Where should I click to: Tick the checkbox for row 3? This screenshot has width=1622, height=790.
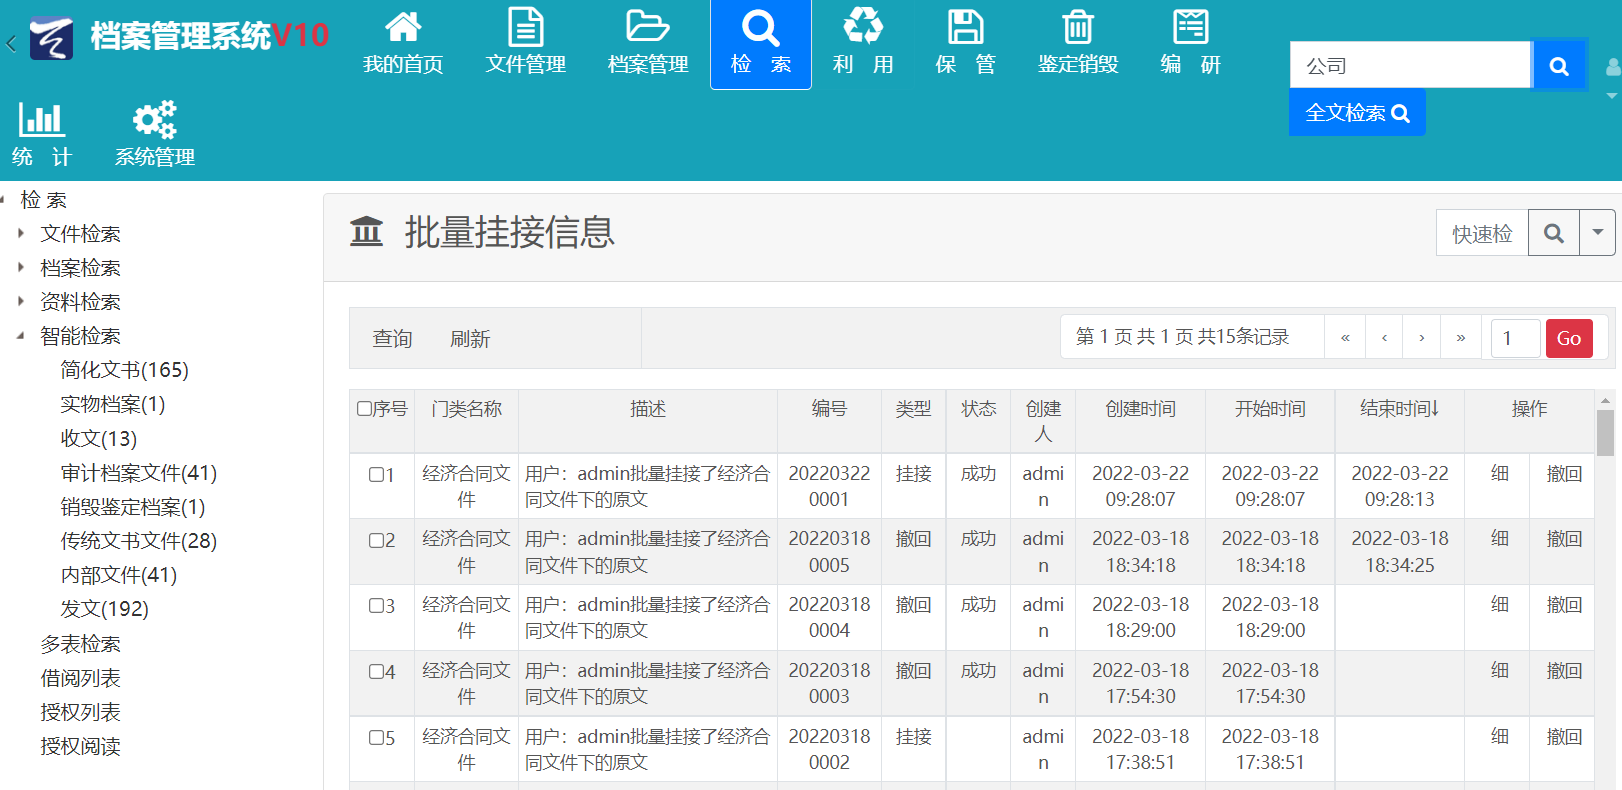(x=376, y=606)
